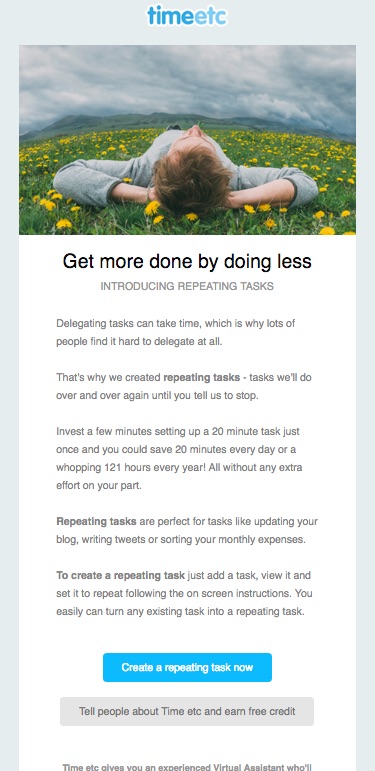Screen dimensions: 375x771
Task: Click 'over and over again until' line
Action: pos(157,396)
